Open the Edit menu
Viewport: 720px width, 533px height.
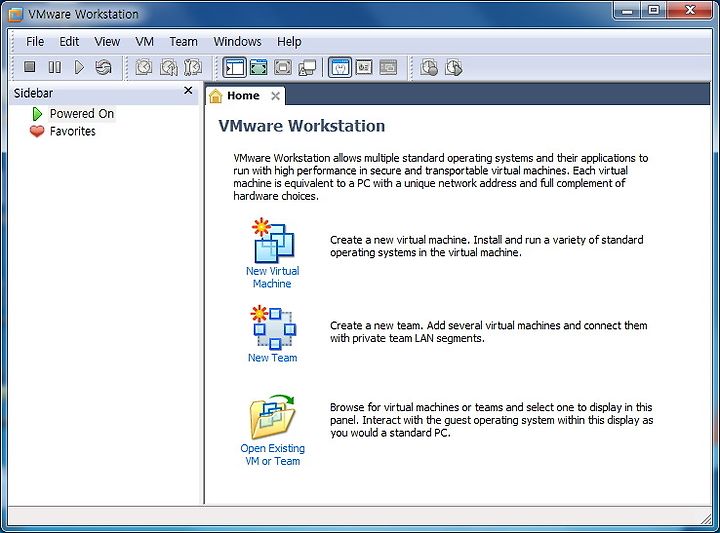69,42
